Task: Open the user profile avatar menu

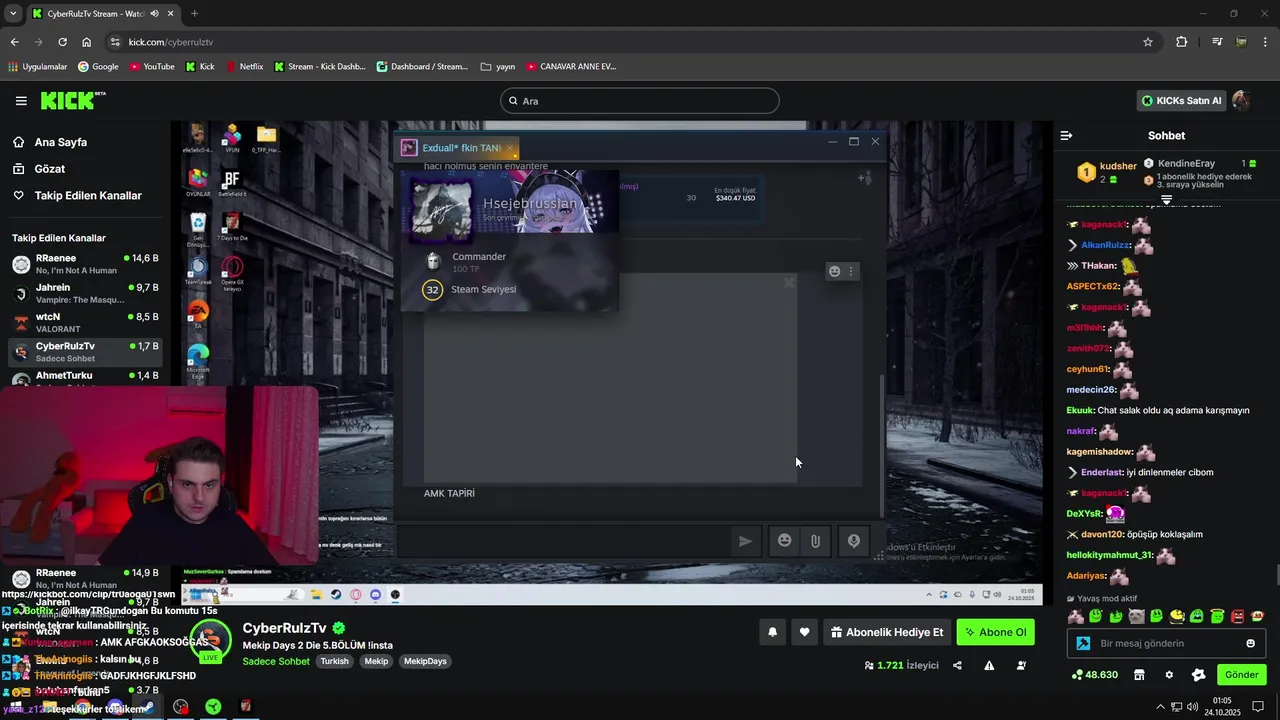Action: pyautogui.click(x=1241, y=101)
